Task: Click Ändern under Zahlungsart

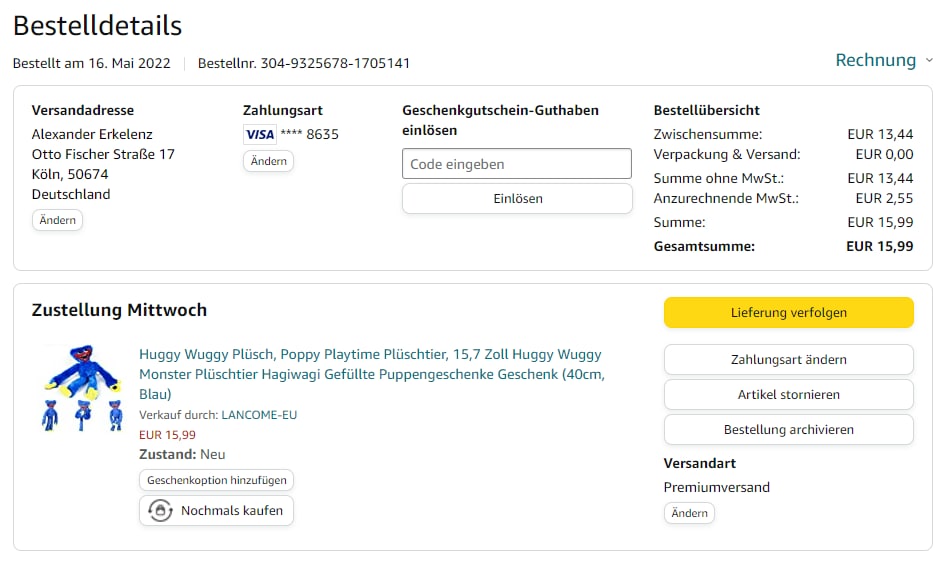Action: click(x=269, y=161)
